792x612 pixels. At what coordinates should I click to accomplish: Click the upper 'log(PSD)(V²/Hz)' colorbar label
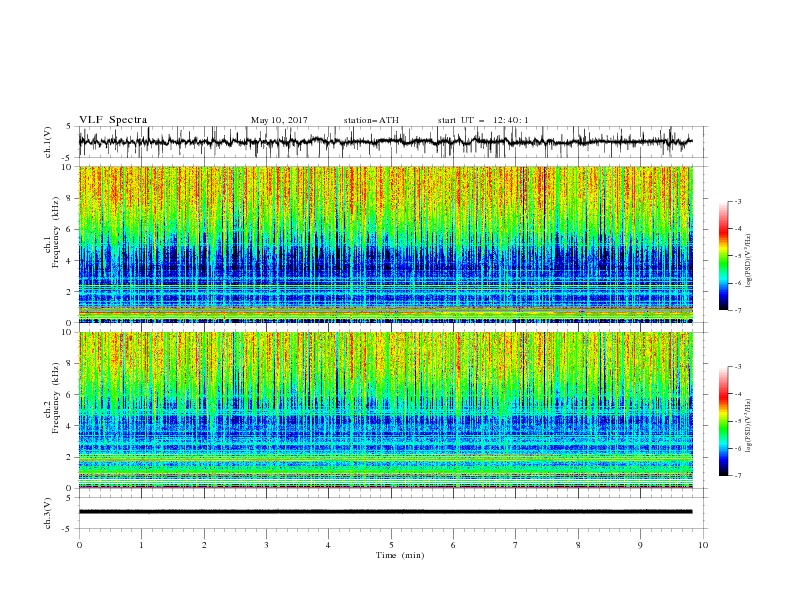[748, 261]
